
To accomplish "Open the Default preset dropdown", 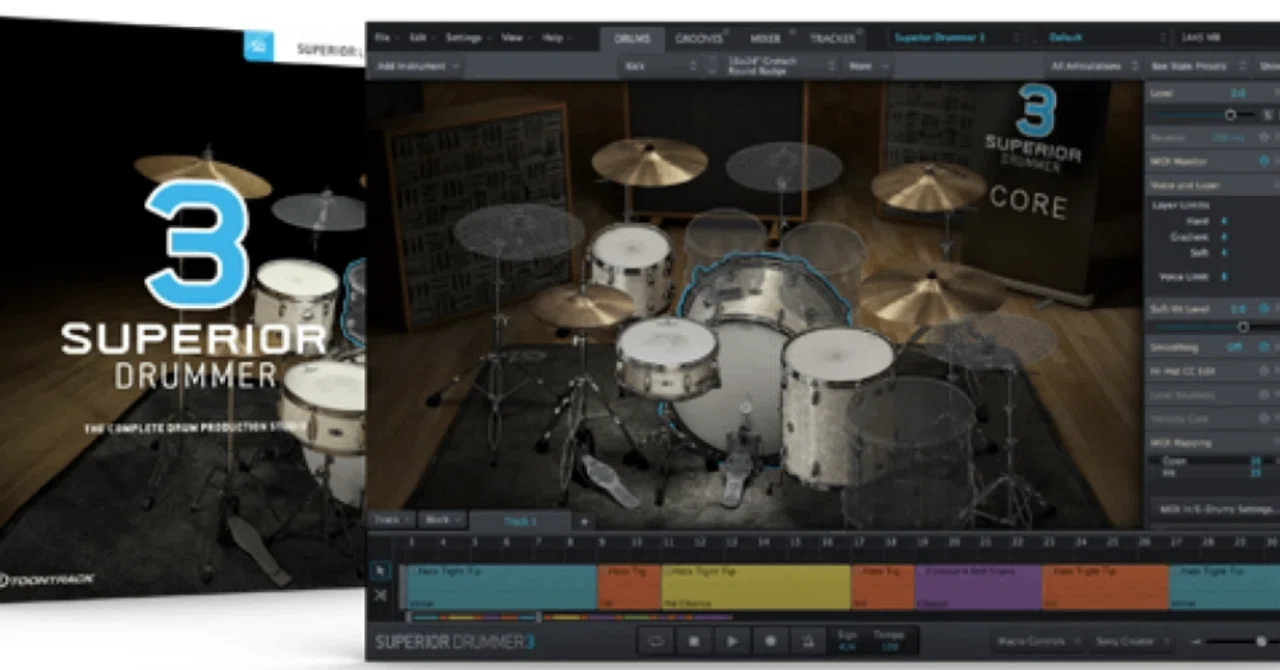I will tap(1105, 38).
